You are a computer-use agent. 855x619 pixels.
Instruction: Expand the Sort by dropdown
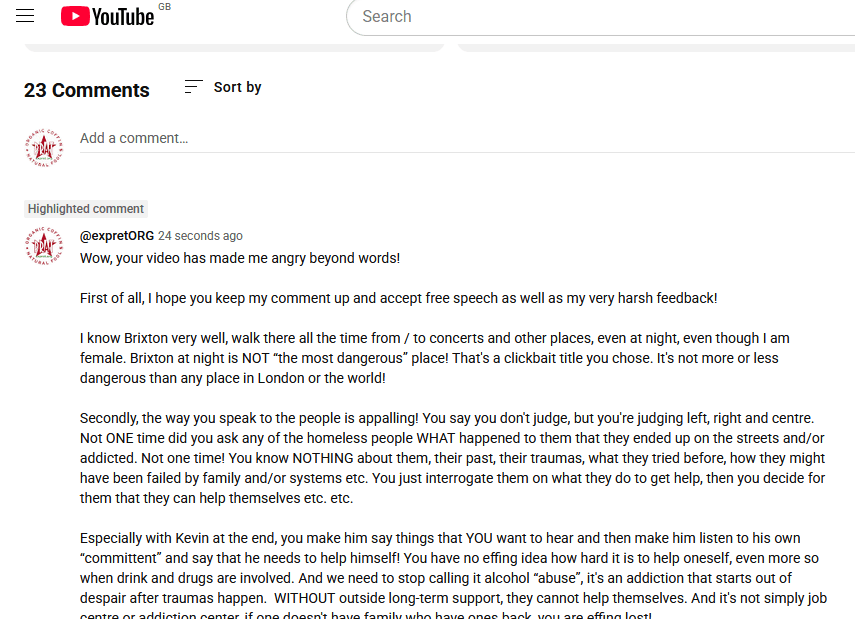pos(237,87)
